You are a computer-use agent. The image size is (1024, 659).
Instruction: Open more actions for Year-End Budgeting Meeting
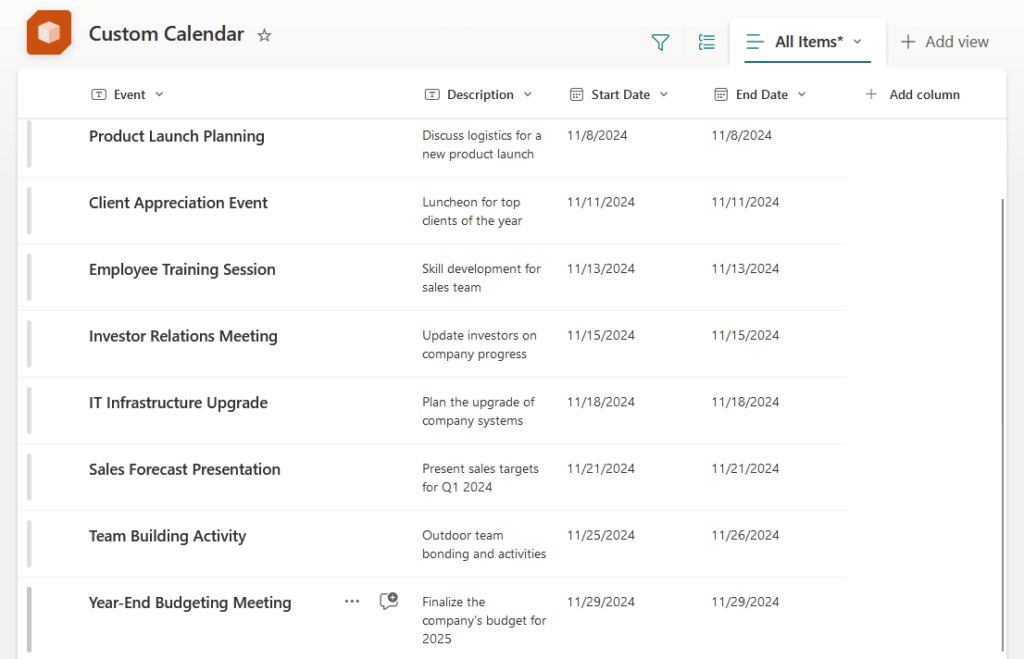coord(352,601)
